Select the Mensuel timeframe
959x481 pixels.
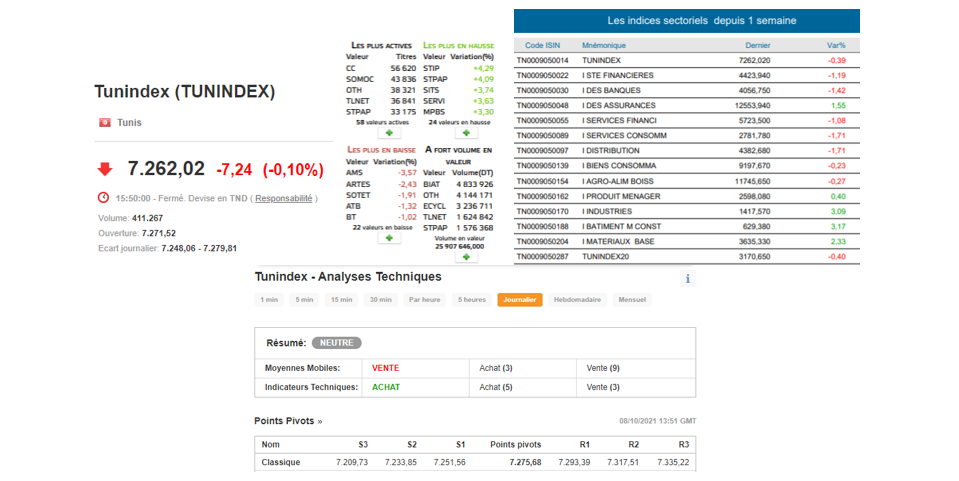click(632, 300)
